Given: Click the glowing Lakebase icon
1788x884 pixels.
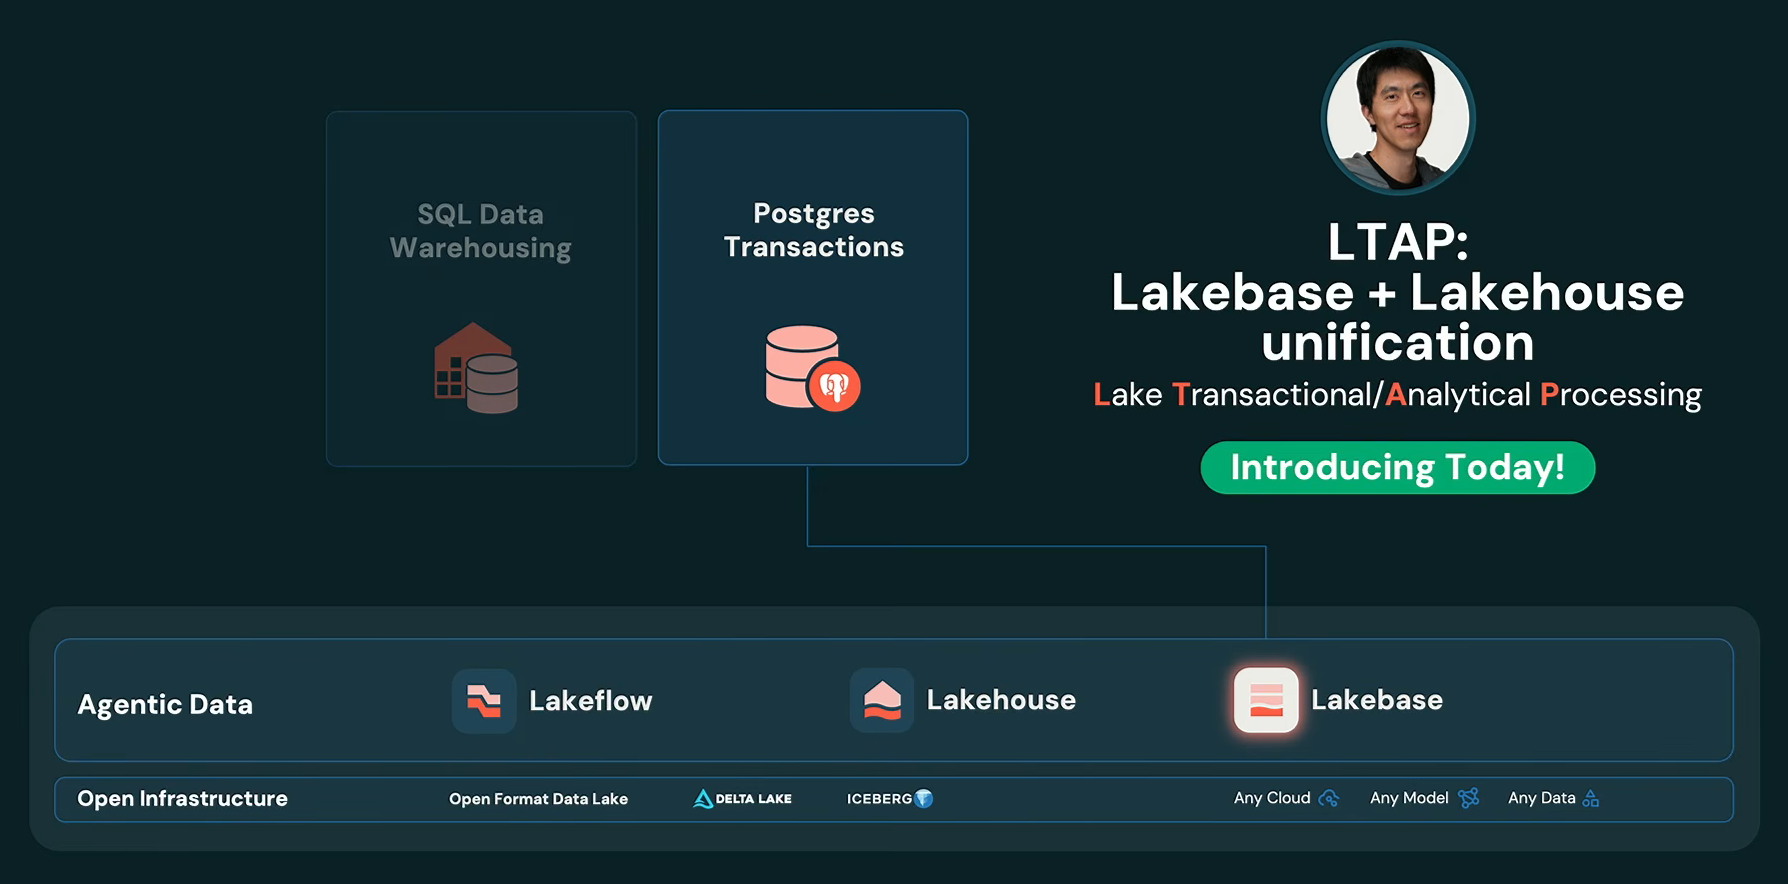Looking at the screenshot, I should coord(1266,700).
